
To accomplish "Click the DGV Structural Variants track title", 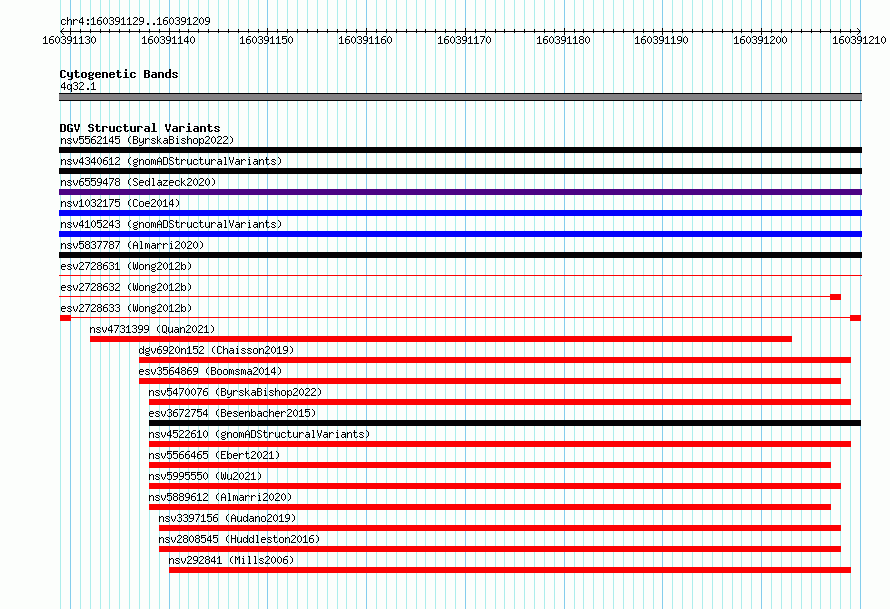I will click(x=140, y=128).
